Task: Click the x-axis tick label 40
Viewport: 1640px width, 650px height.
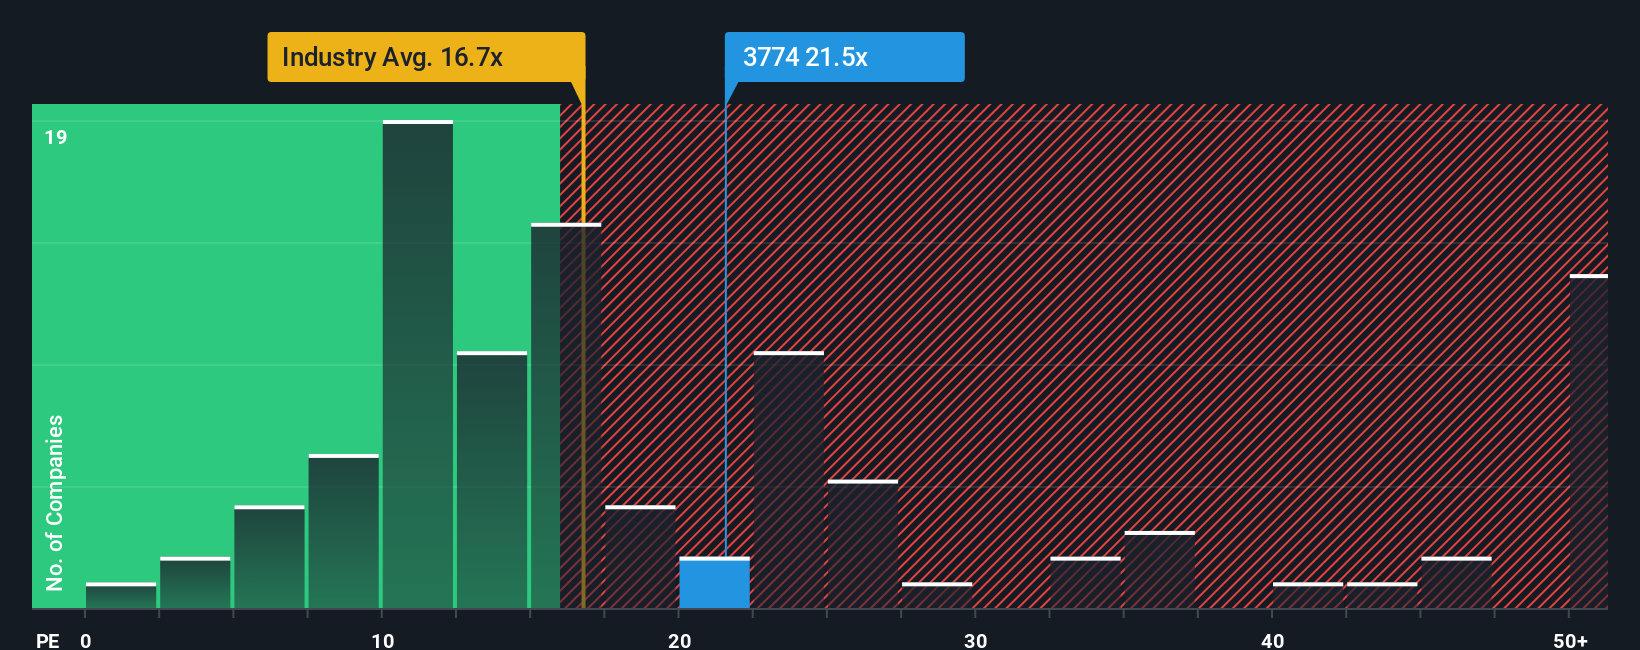Action: tap(1273, 640)
